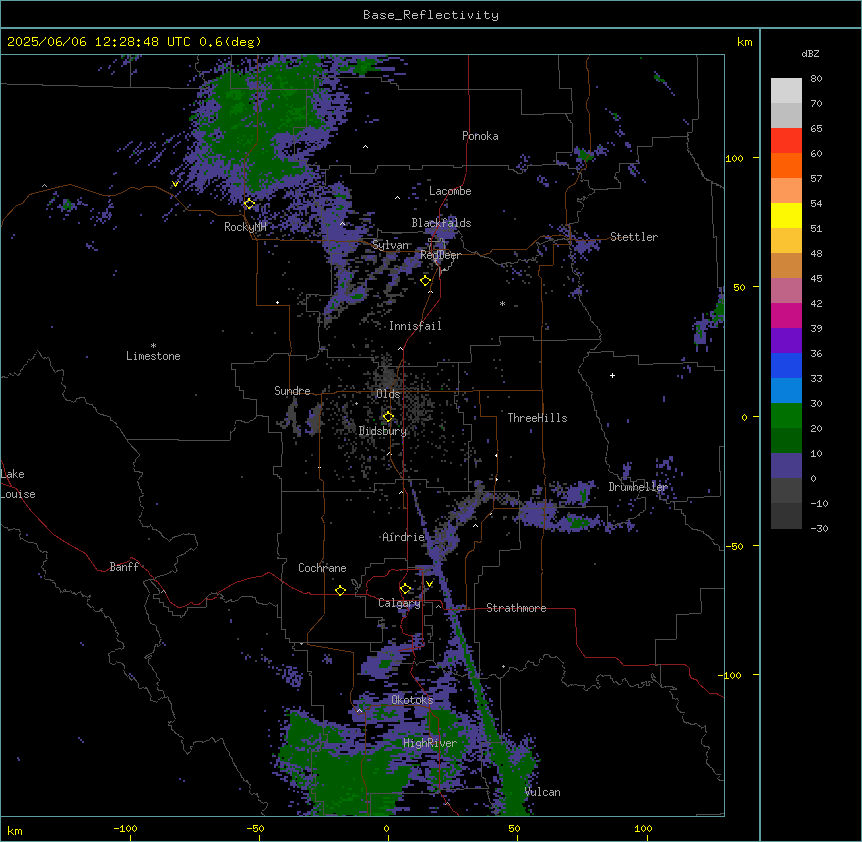Click the Base_Reflectivity title
Viewport: 862px width, 842px height.
[431, 15]
